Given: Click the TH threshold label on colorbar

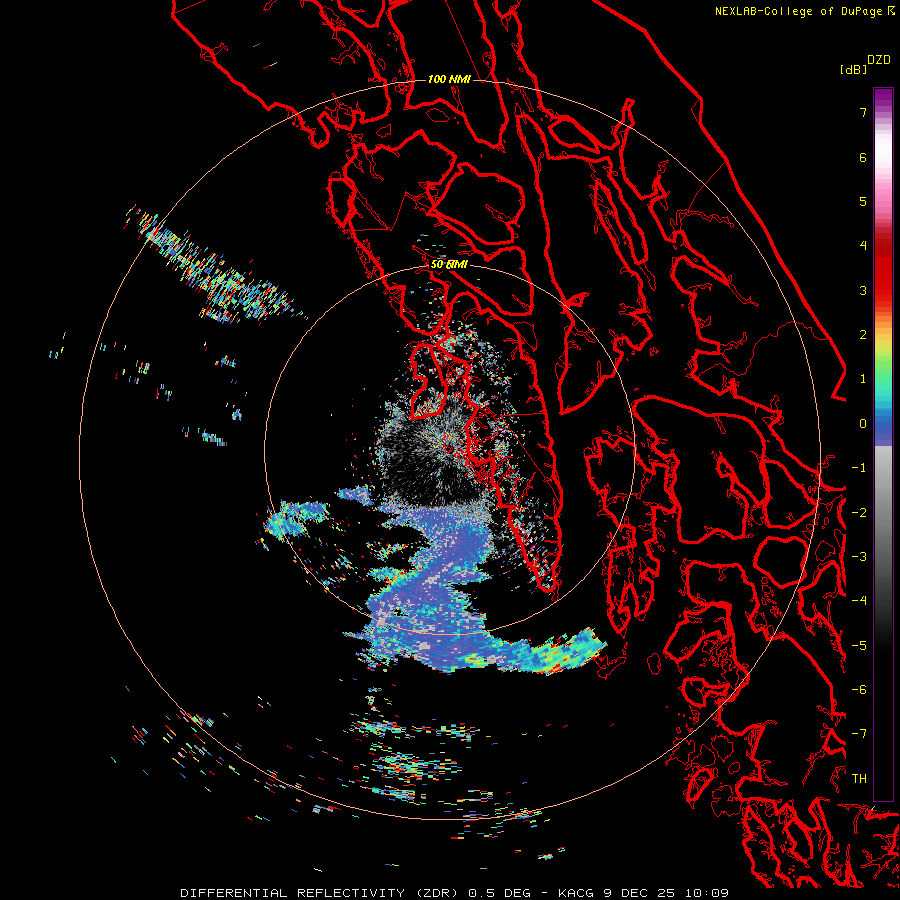Looking at the screenshot, I should [859, 778].
